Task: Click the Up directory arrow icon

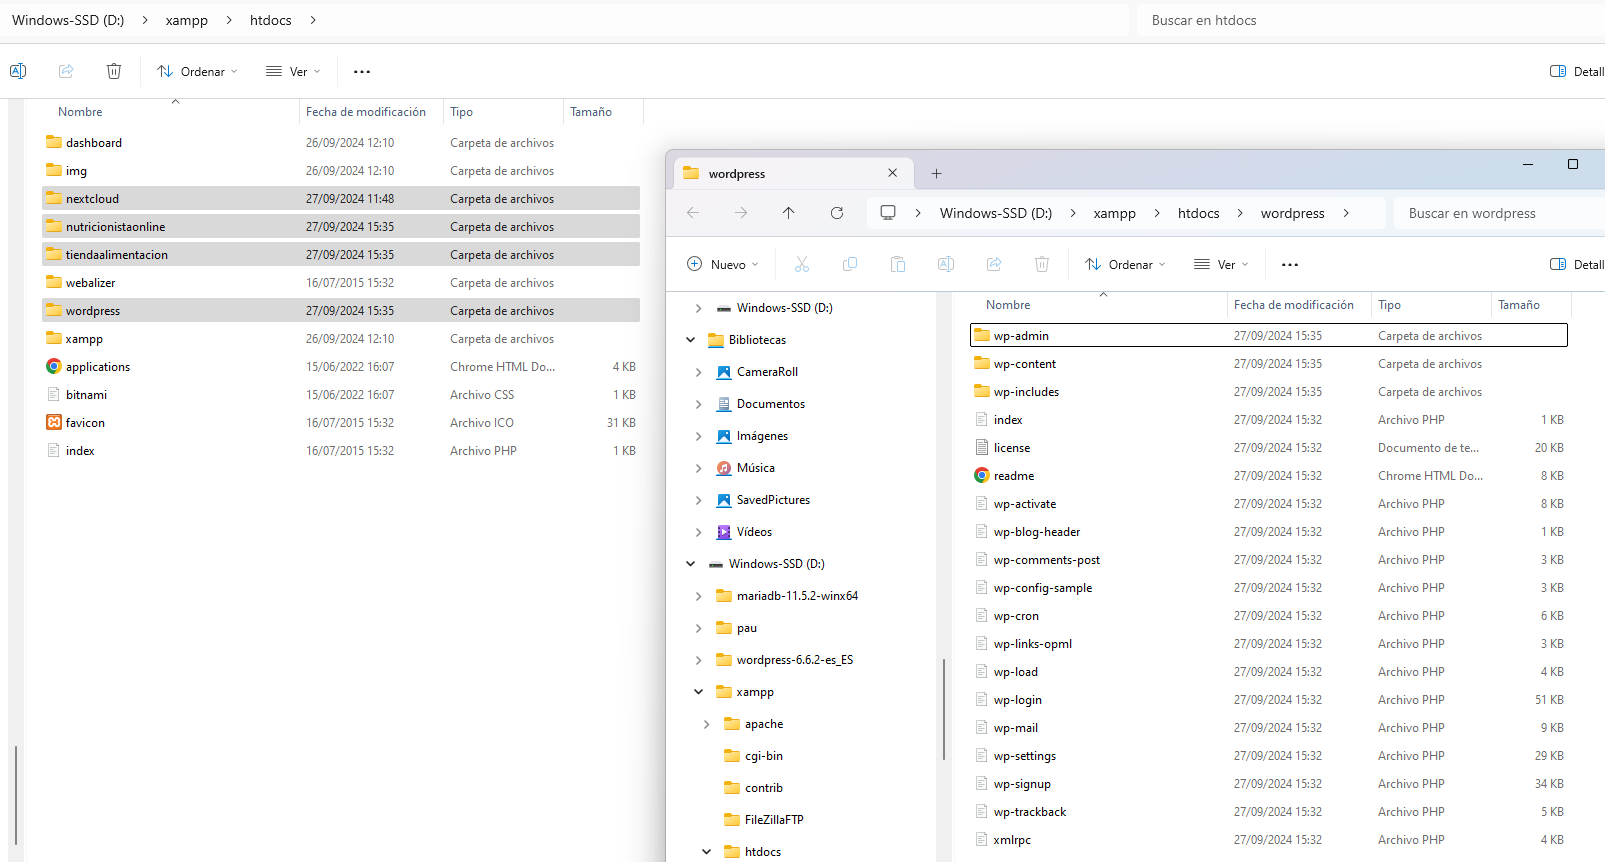Action: pyautogui.click(x=789, y=213)
